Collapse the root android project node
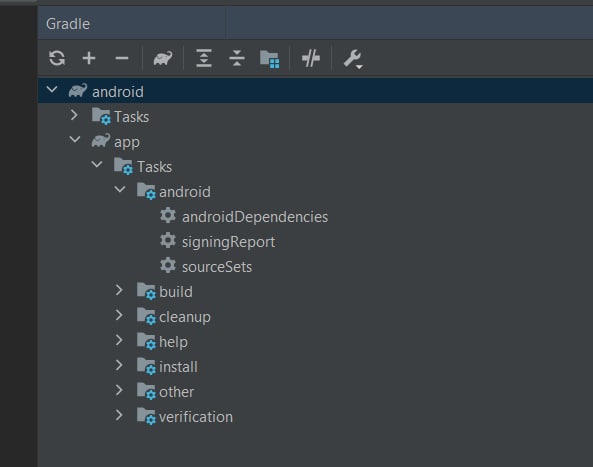 click(x=52, y=90)
